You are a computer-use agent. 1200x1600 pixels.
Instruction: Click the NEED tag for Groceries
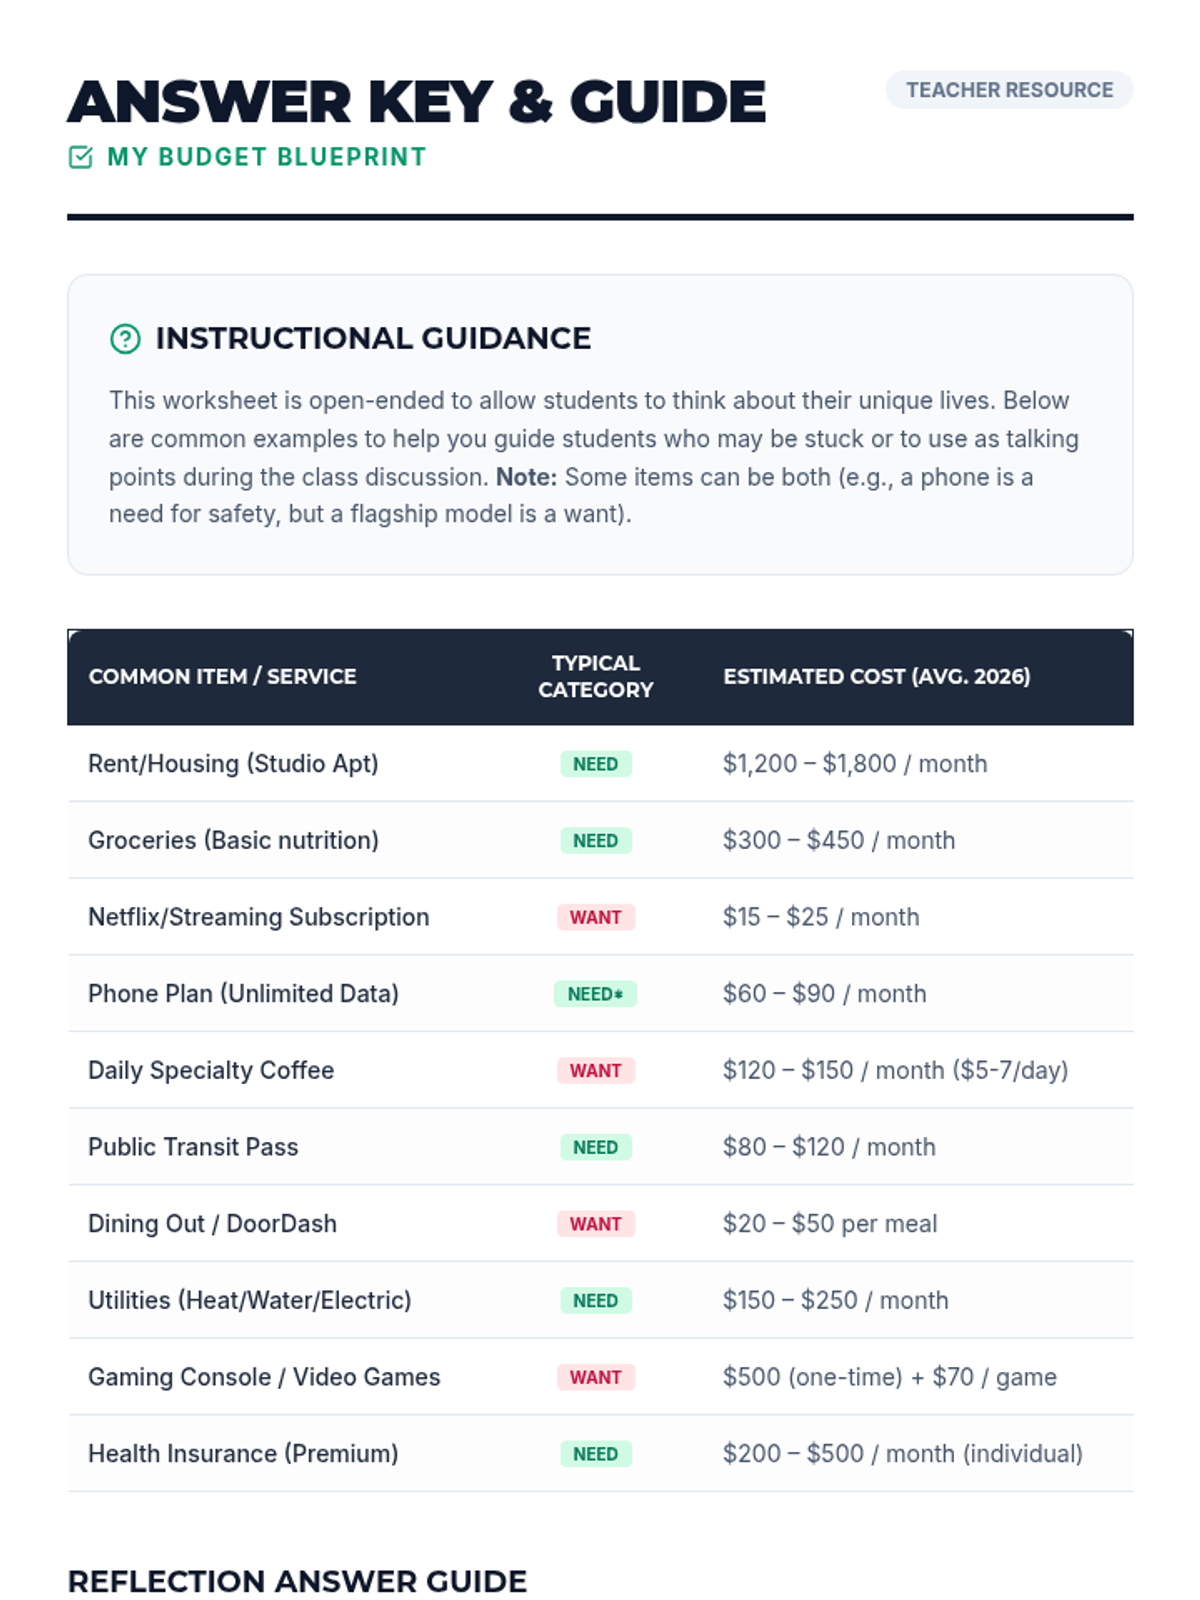(595, 841)
